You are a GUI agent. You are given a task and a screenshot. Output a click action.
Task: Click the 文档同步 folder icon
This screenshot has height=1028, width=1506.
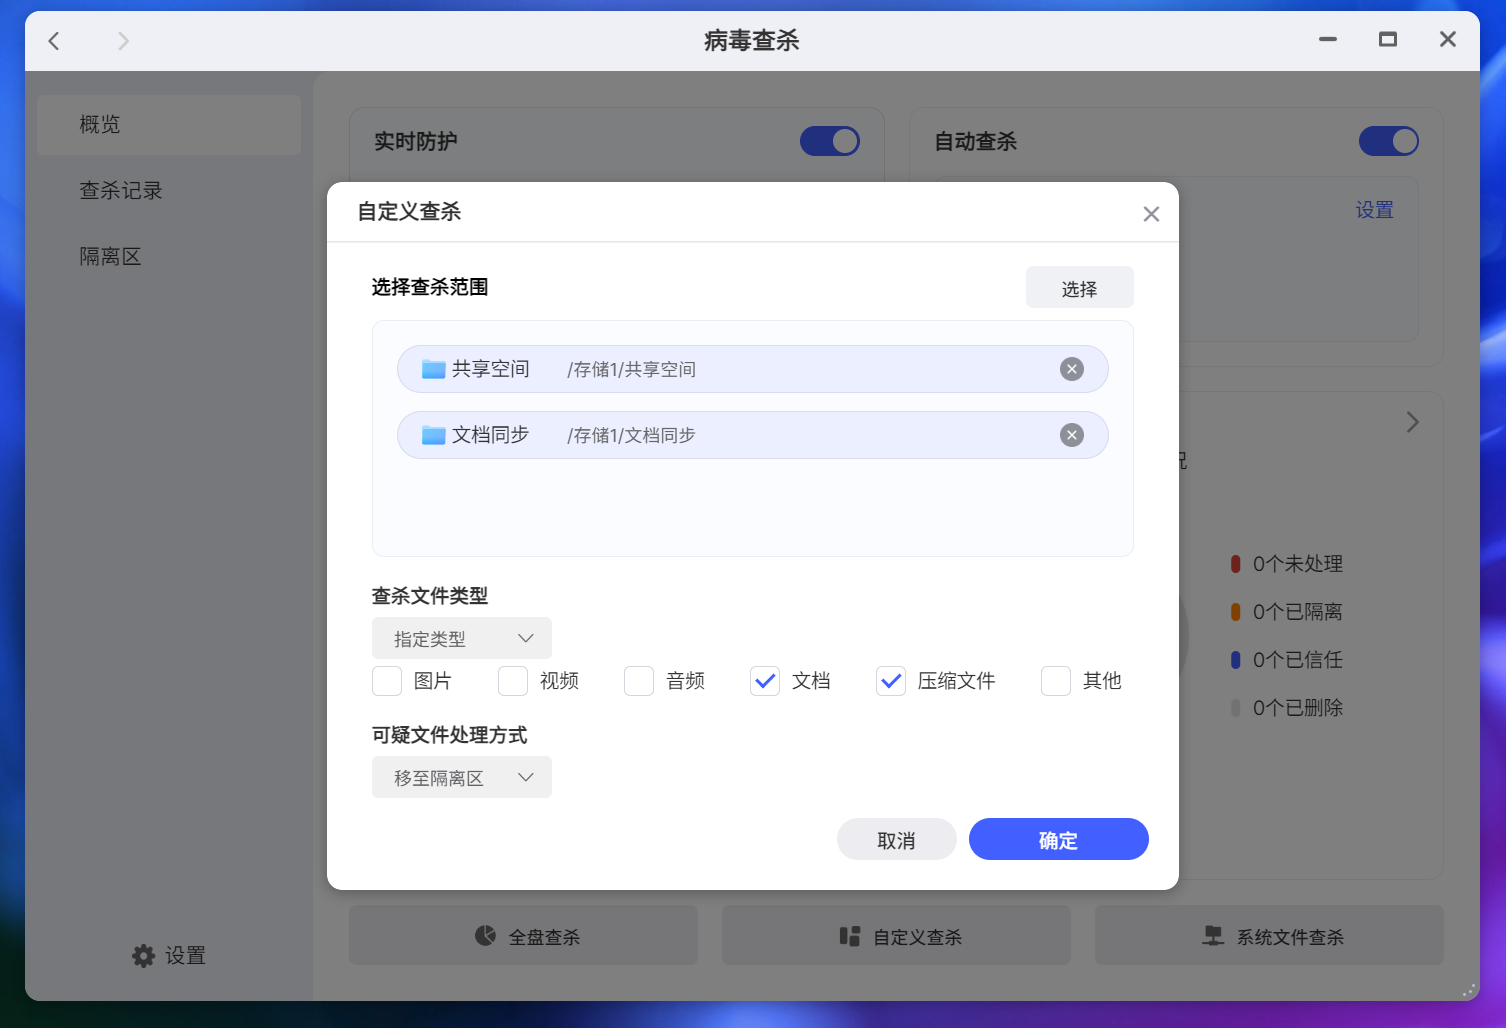[x=433, y=435]
